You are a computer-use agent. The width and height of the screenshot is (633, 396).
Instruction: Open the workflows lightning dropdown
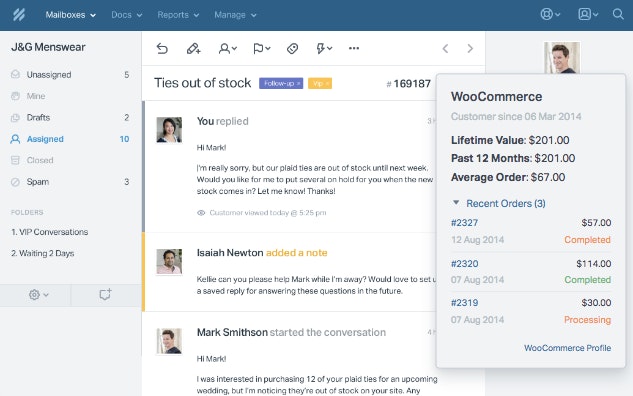coord(324,49)
